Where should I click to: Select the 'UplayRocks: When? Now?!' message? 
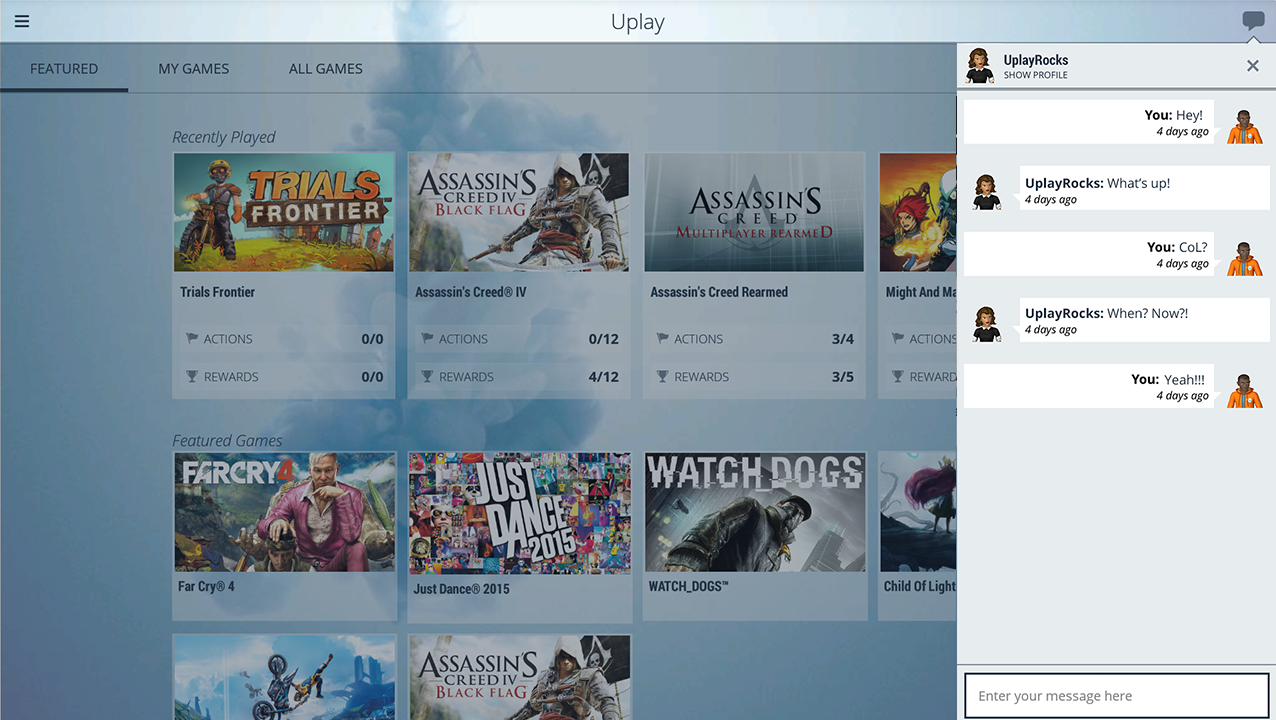point(1144,320)
